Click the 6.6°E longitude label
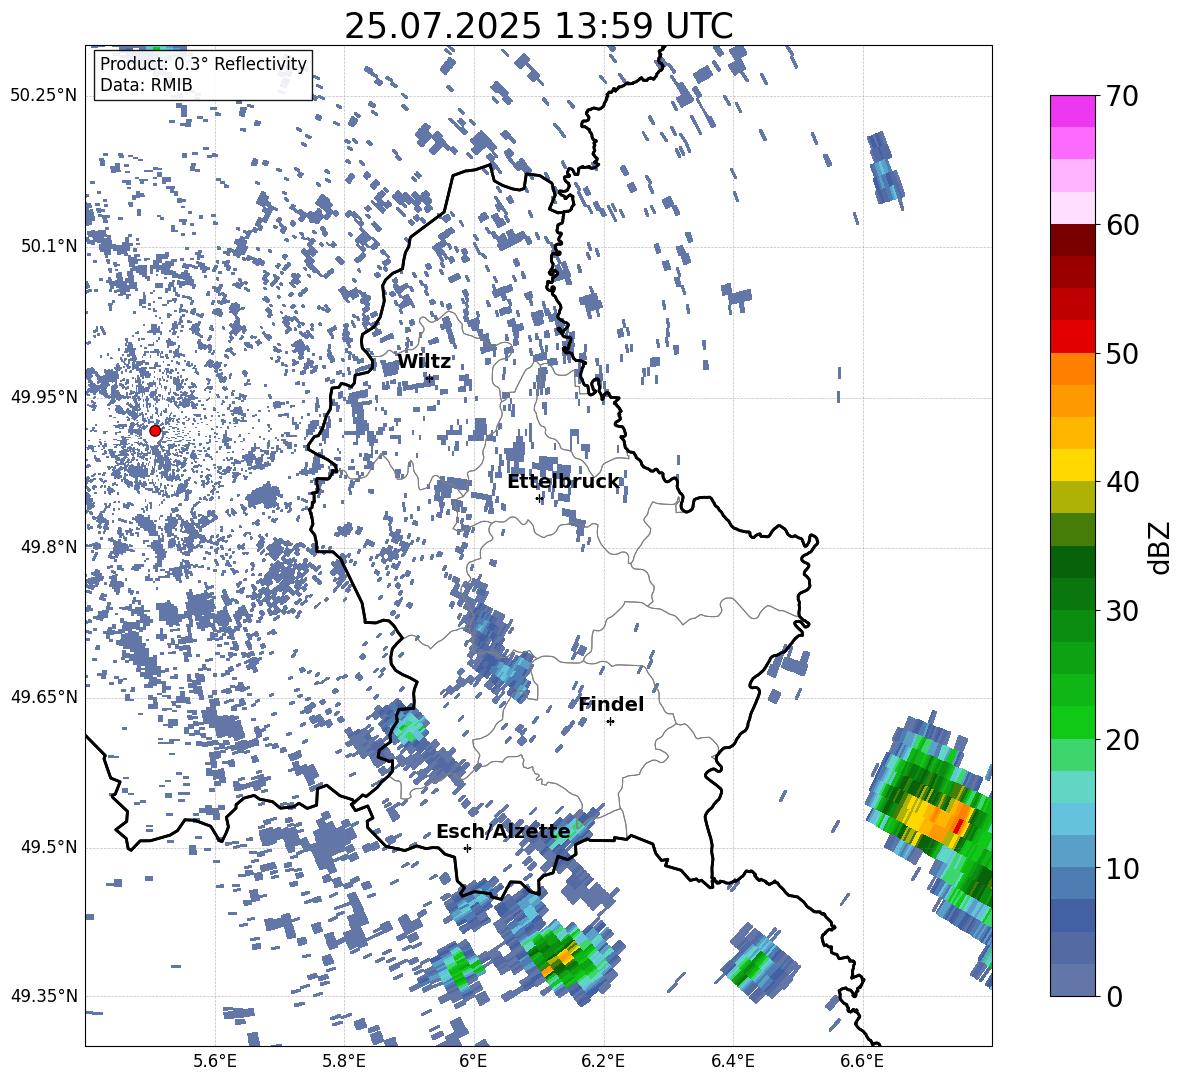Image resolution: width=1184 pixels, height=1081 pixels. (x=862, y=1061)
